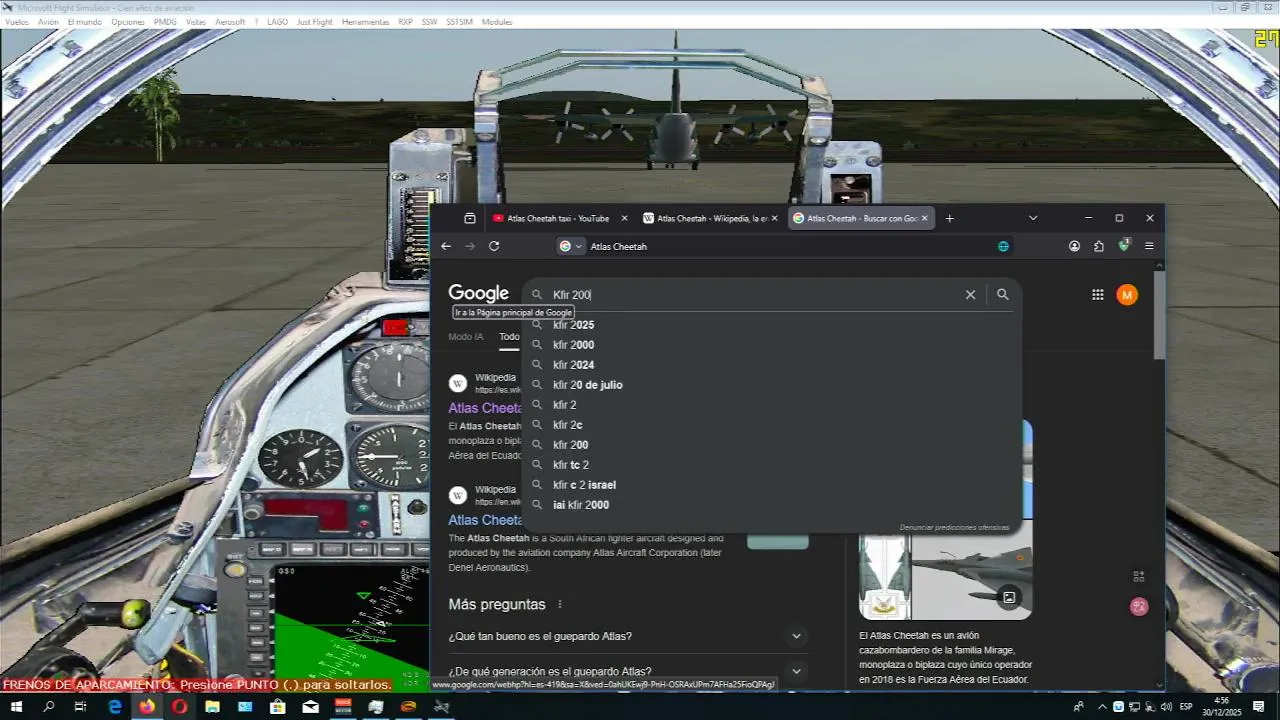Open the first Wikipedia Atlas Cheetah result
The height and width of the screenshot is (720, 1280).
click(485, 408)
